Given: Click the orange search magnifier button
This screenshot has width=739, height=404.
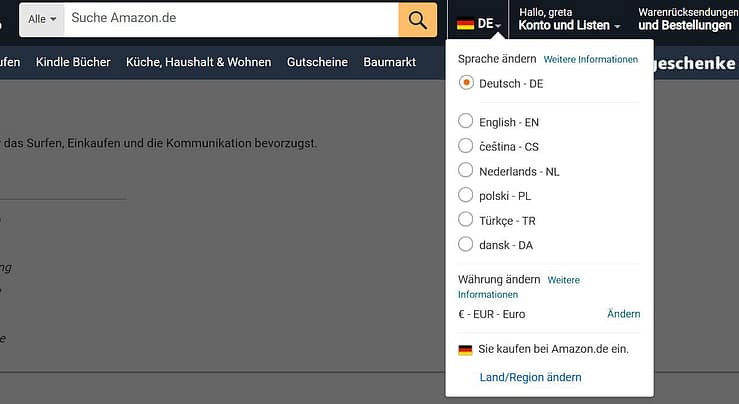Looking at the screenshot, I should click(x=418, y=19).
